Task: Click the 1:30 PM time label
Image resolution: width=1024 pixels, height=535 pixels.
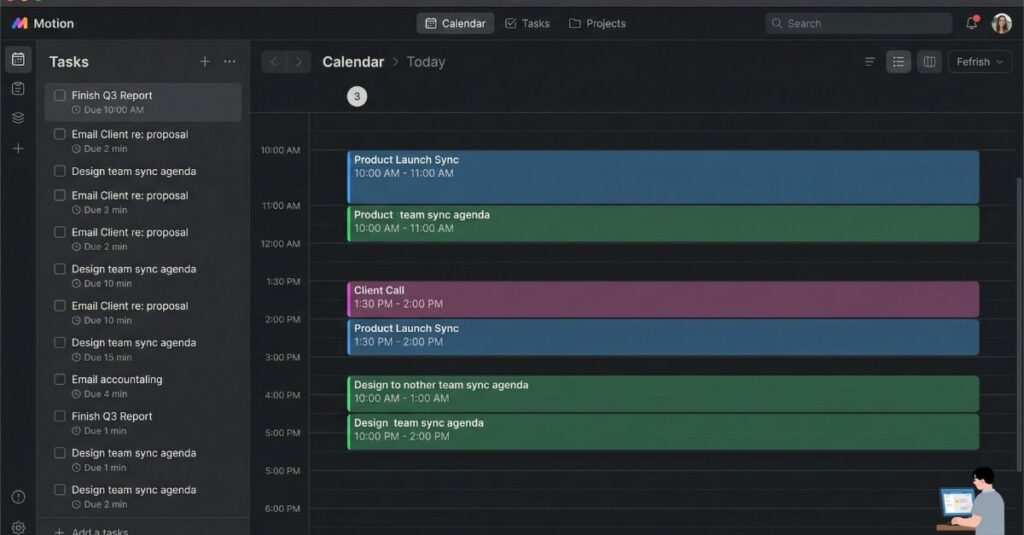Action: pyautogui.click(x=283, y=282)
